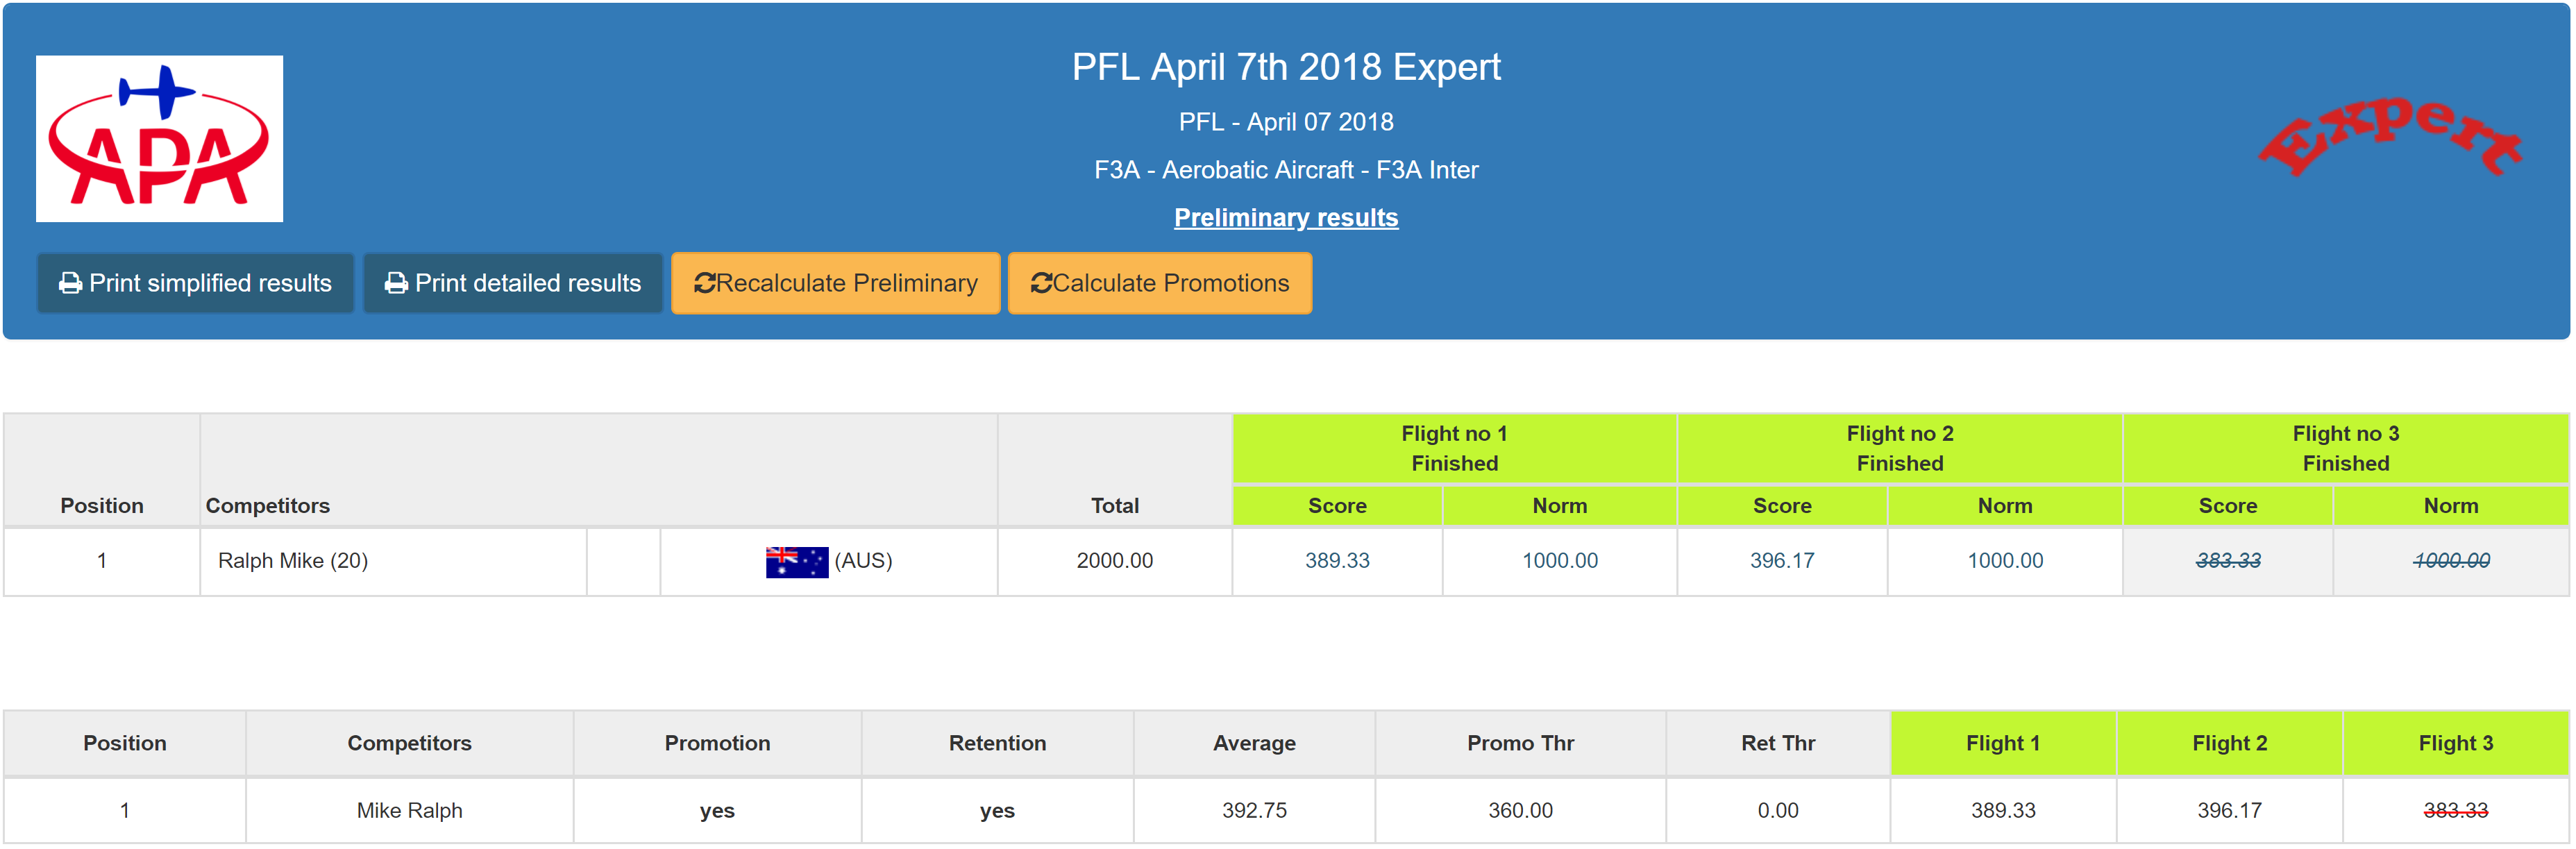This screenshot has width=2576, height=849.
Task: Open the Preliminary results link
Action: 1285,218
